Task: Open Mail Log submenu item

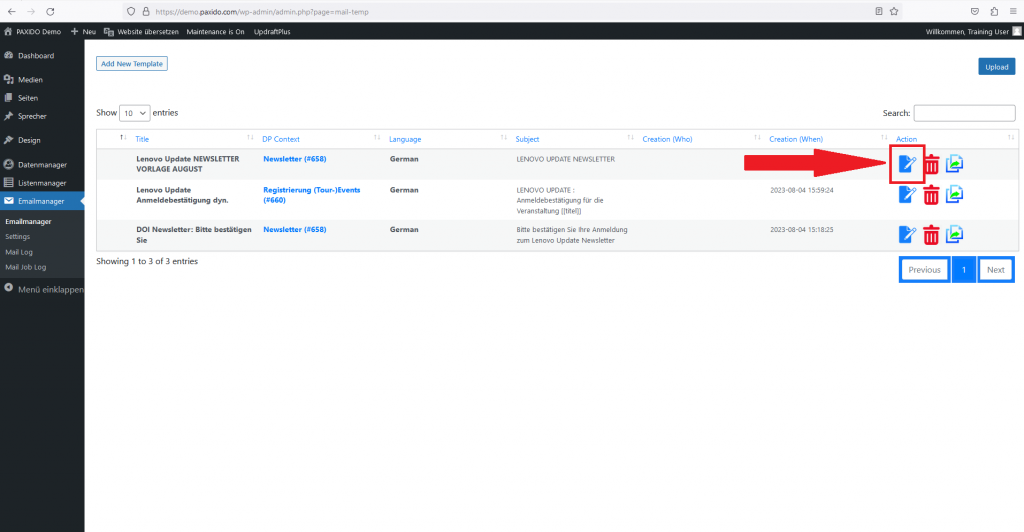Action: [x=19, y=252]
